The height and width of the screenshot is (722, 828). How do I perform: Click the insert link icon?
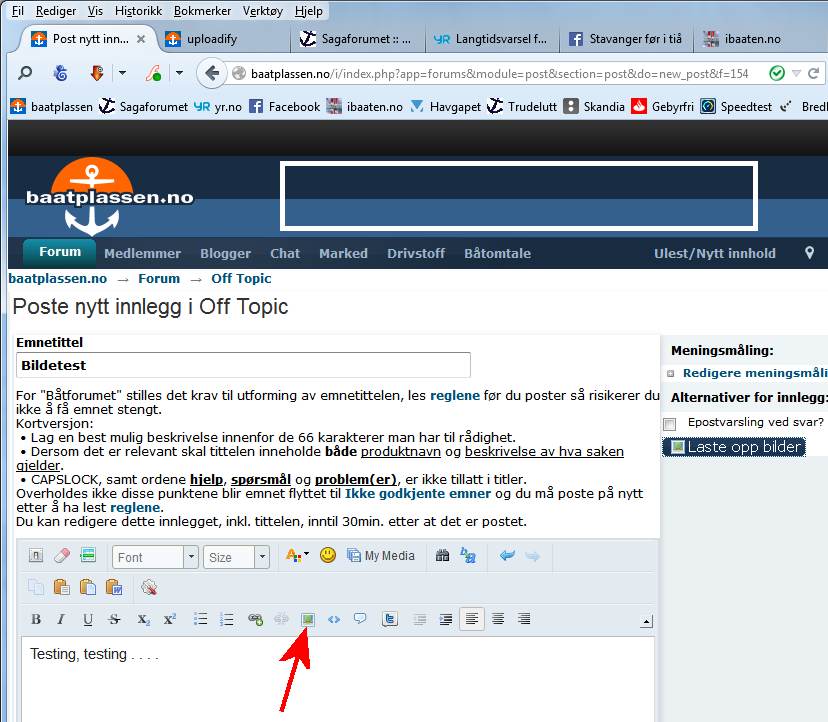(256, 619)
